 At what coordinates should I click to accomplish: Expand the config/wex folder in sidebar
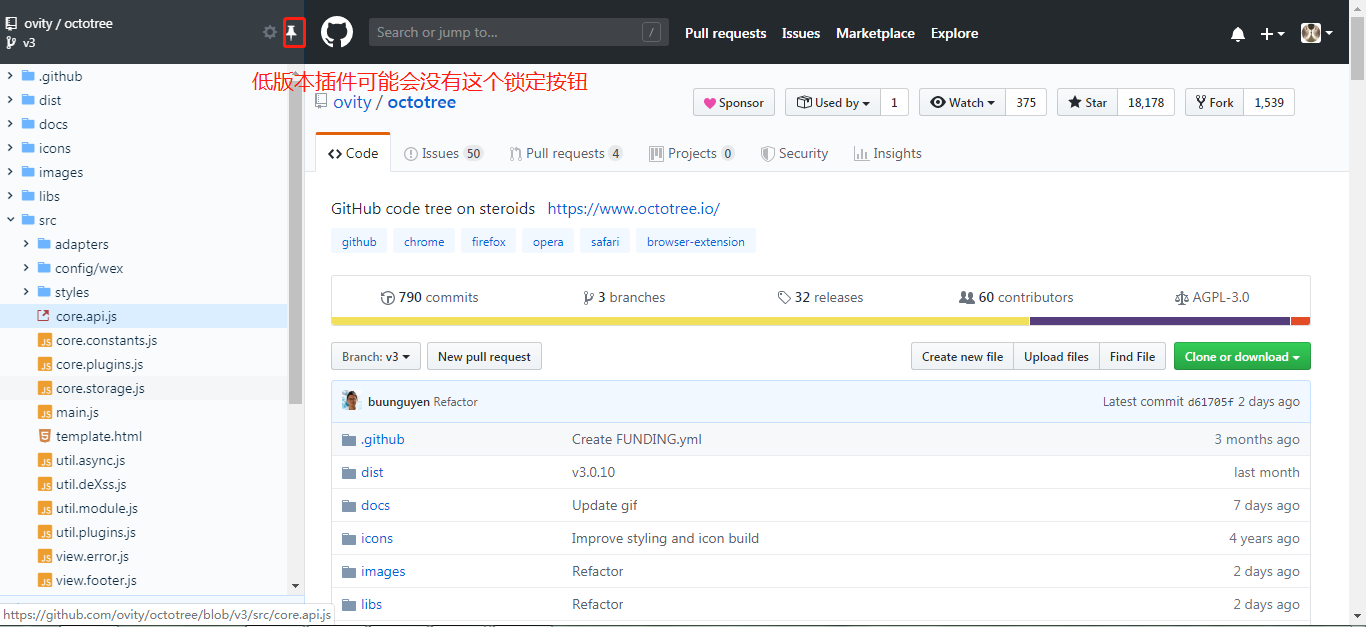27,268
